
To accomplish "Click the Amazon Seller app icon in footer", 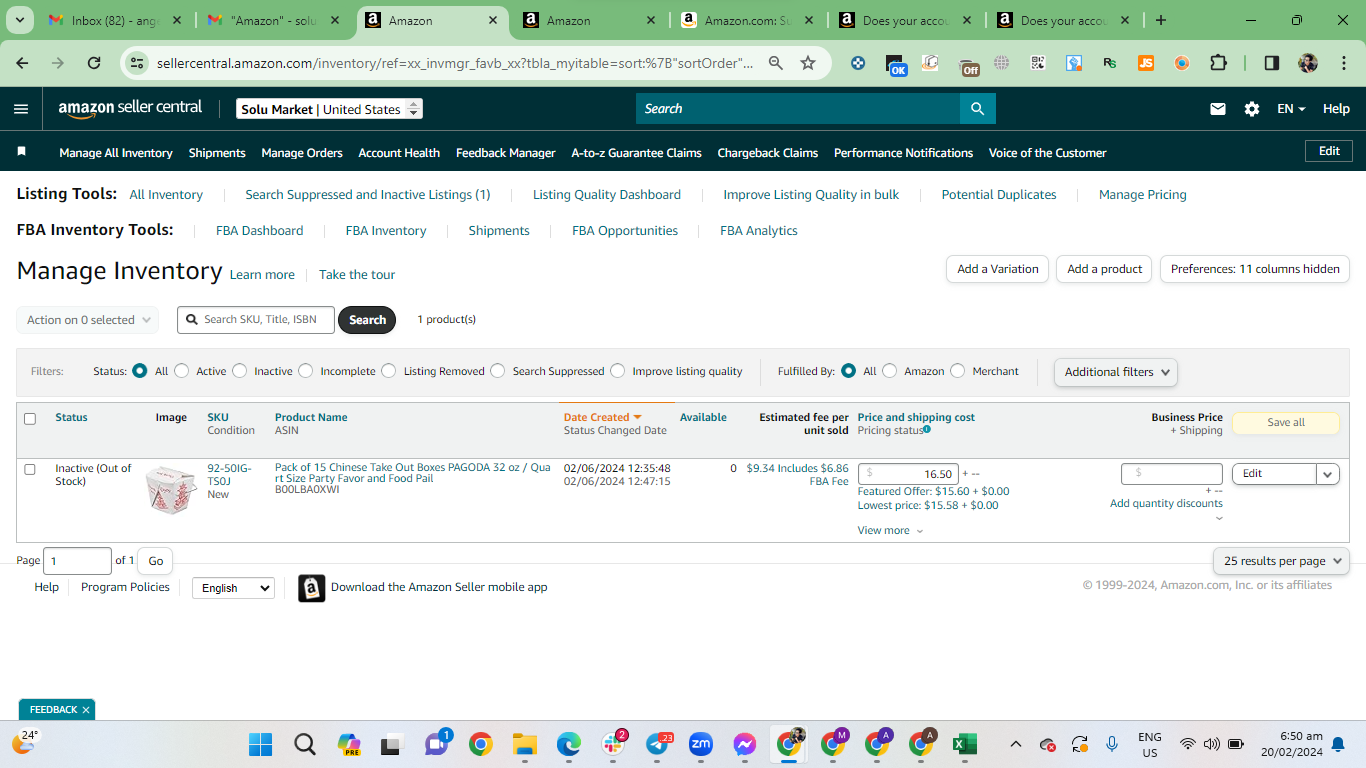I will (312, 588).
